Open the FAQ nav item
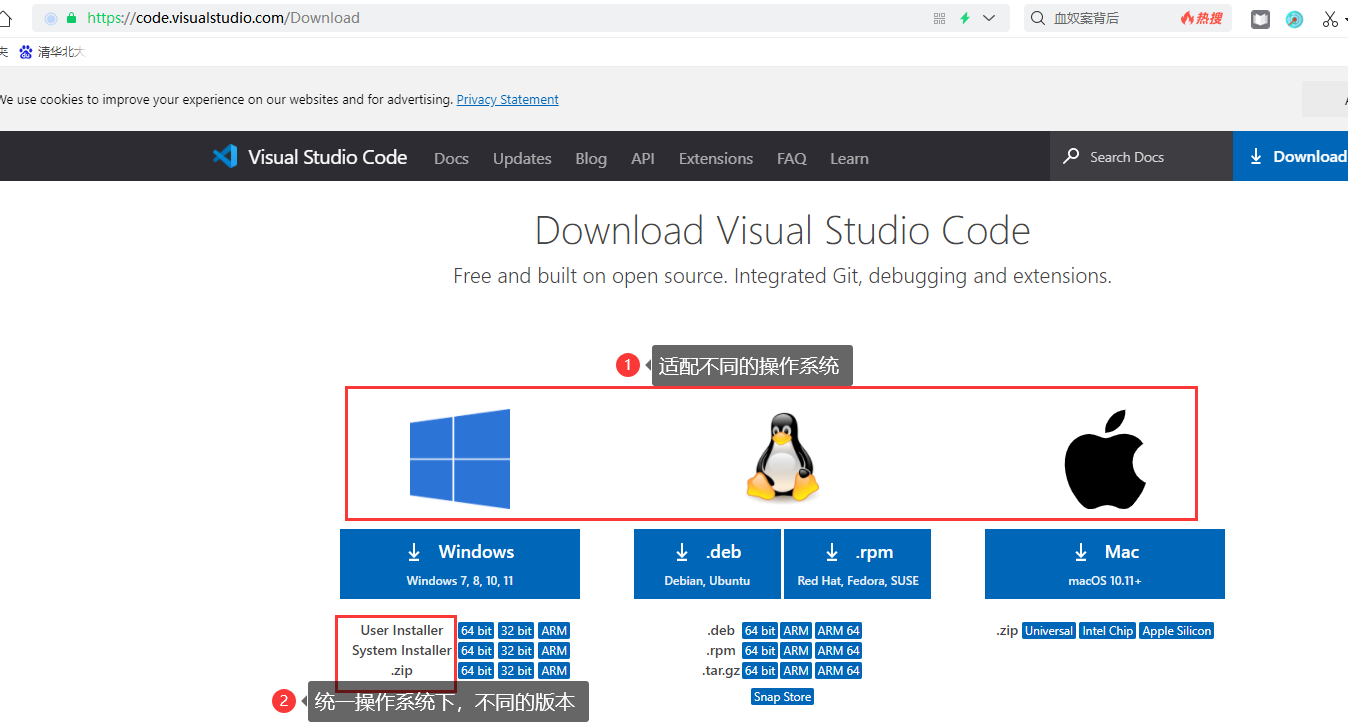This screenshot has width=1348, height=722. [792, 158]
